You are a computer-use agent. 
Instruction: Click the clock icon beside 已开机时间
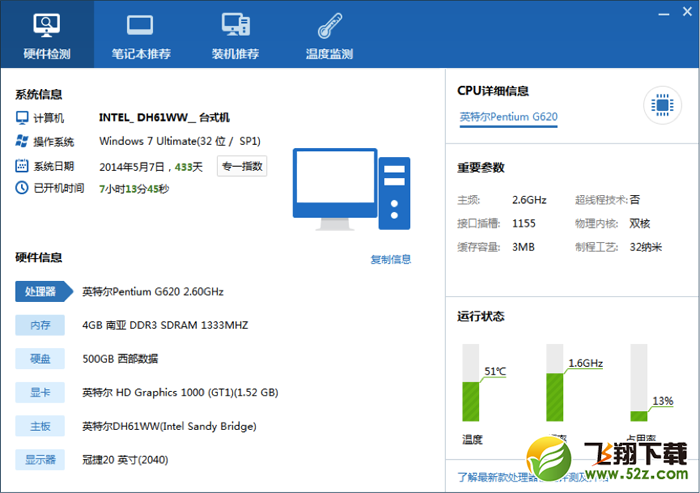click(x=22, y=188)
